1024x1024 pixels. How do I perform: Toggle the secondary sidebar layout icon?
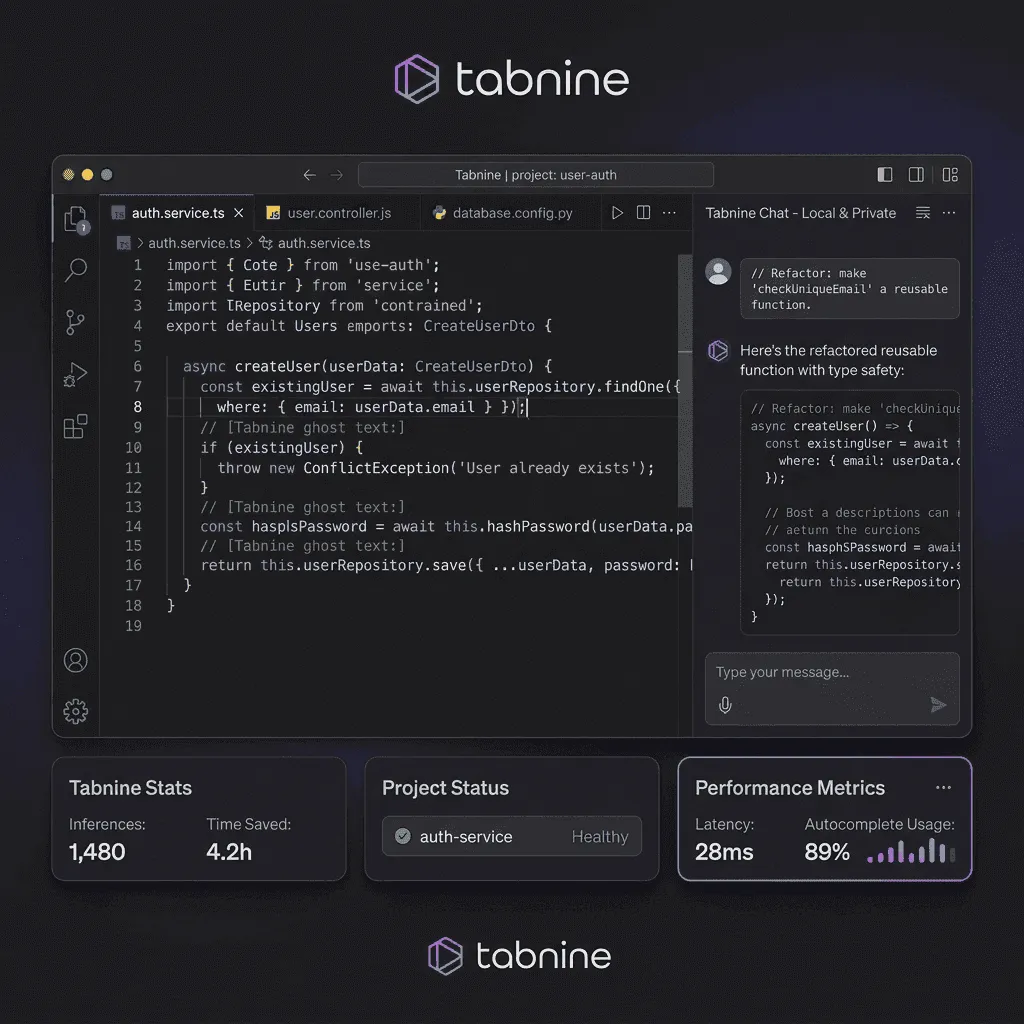(x=916, y=174)
